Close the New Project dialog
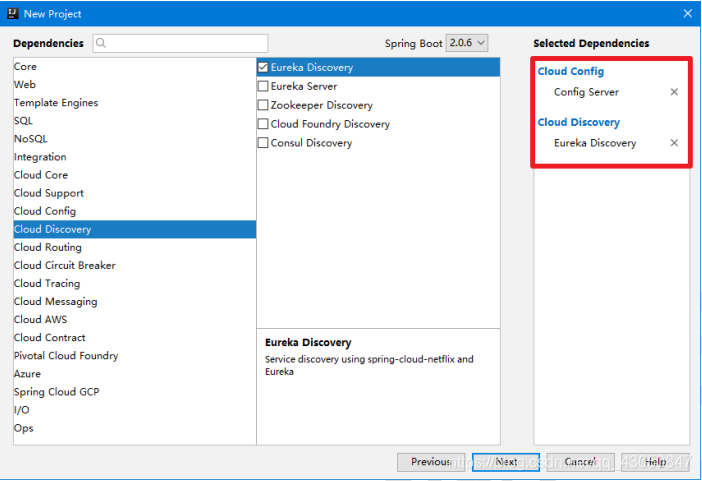Screen dimensions: 702x481 coord(688,13)
